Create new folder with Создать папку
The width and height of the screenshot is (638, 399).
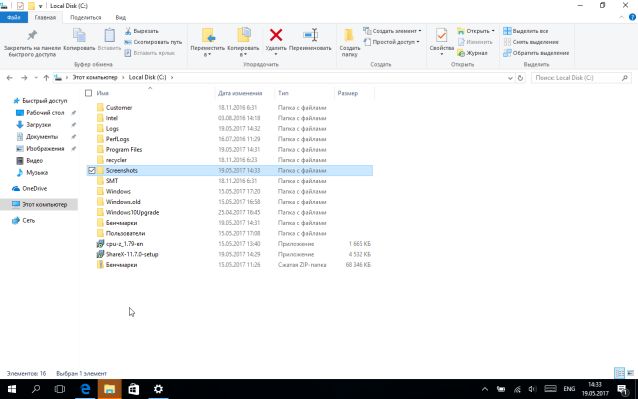[x=350, y=43]
